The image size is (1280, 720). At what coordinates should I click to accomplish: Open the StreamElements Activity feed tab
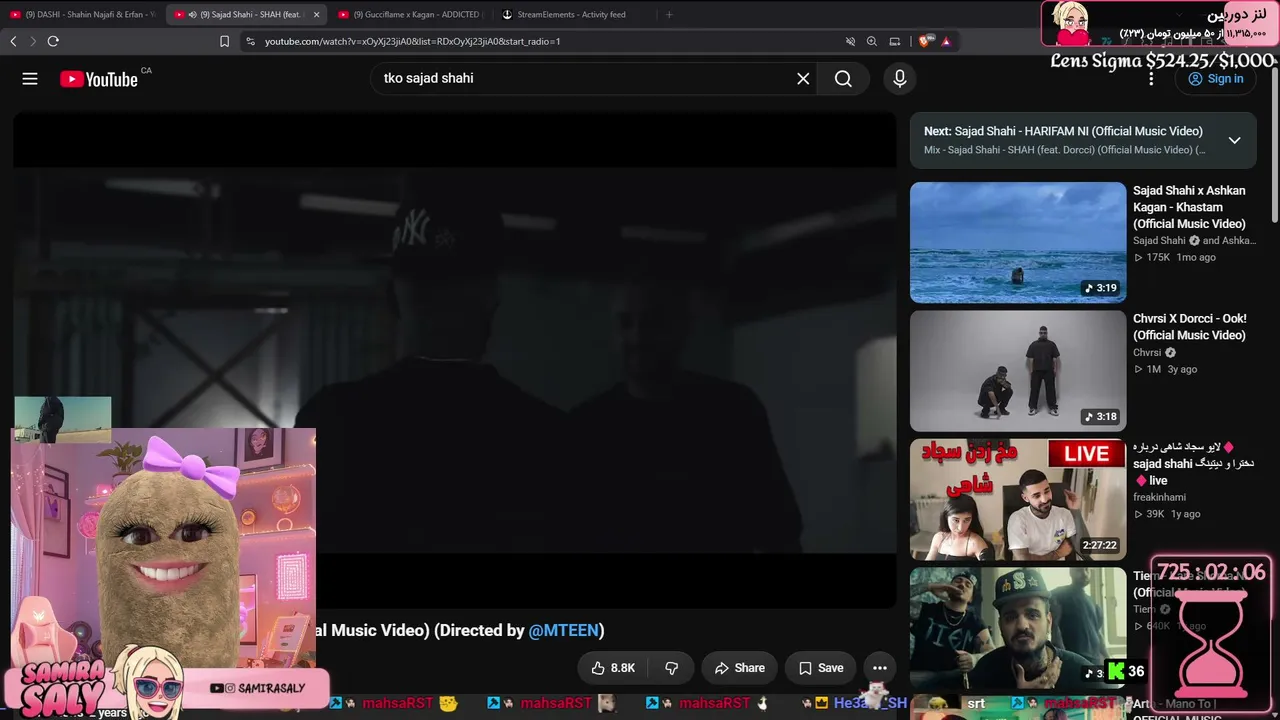click(x=572, y=14)
